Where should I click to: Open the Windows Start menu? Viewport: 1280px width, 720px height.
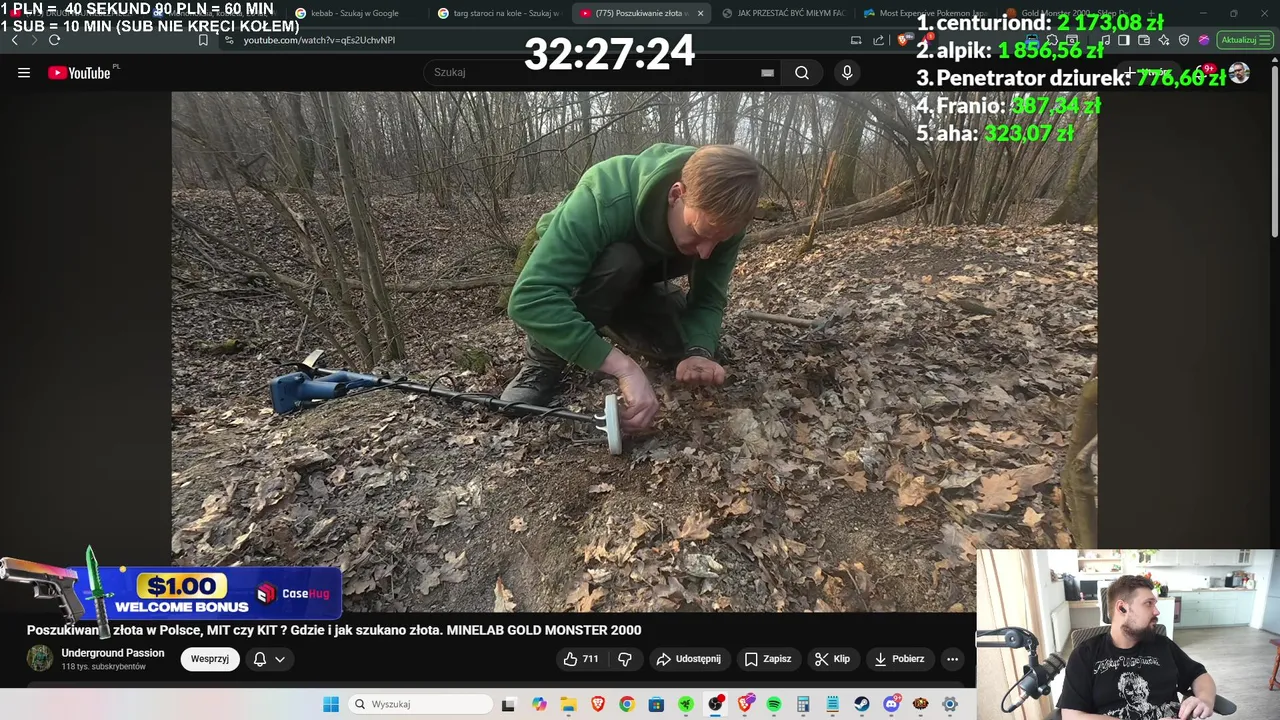click(331, 704)
